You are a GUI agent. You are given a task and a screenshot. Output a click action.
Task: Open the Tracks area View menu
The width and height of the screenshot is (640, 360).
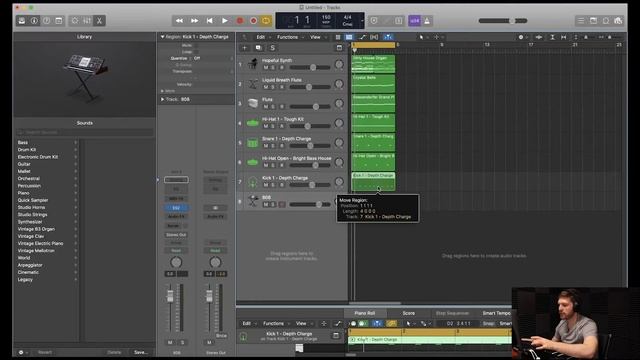(x=315, y=37)
